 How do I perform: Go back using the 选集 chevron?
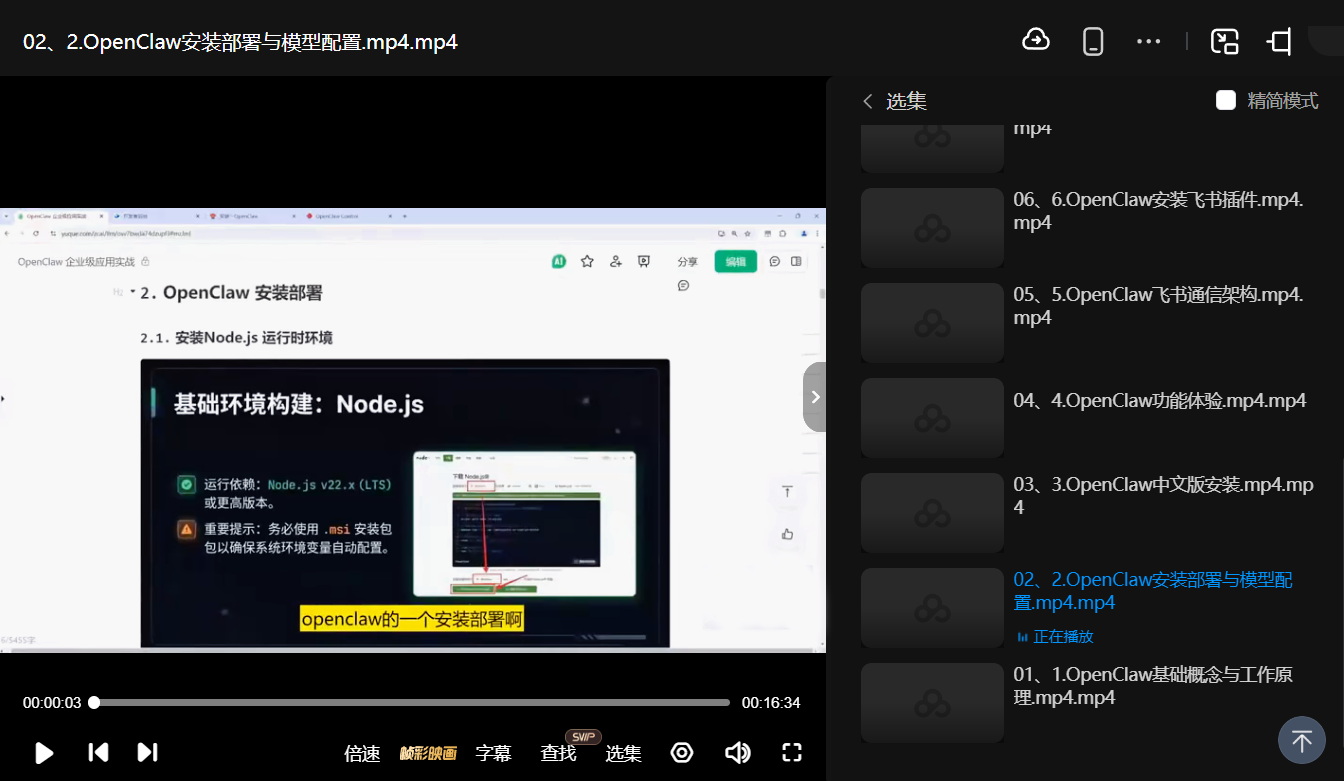pos(868,101)
